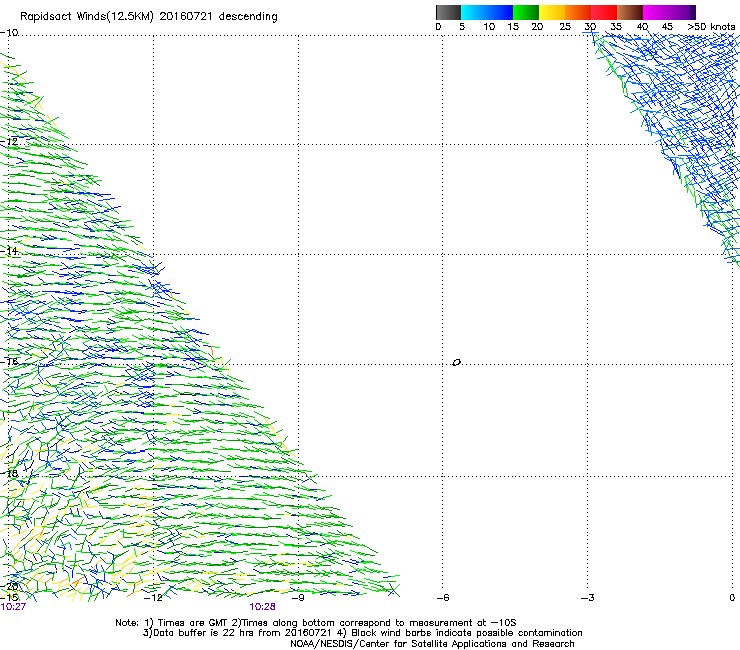Click the purple '10:28' time label

tap(262, 607)
